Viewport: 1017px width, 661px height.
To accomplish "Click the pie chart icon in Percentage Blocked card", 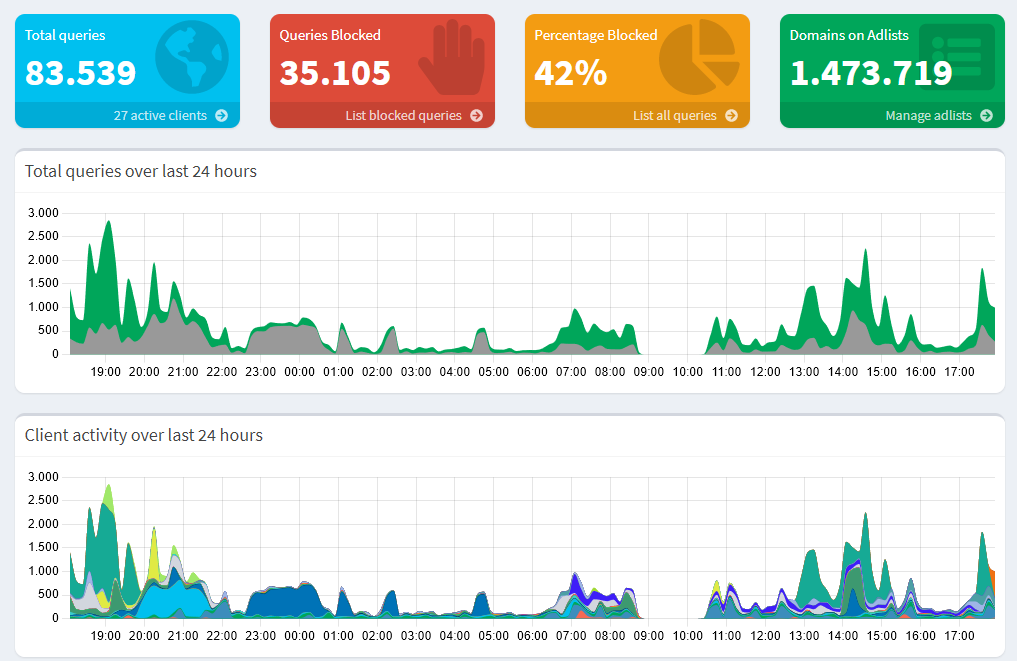I will (699, 57).
